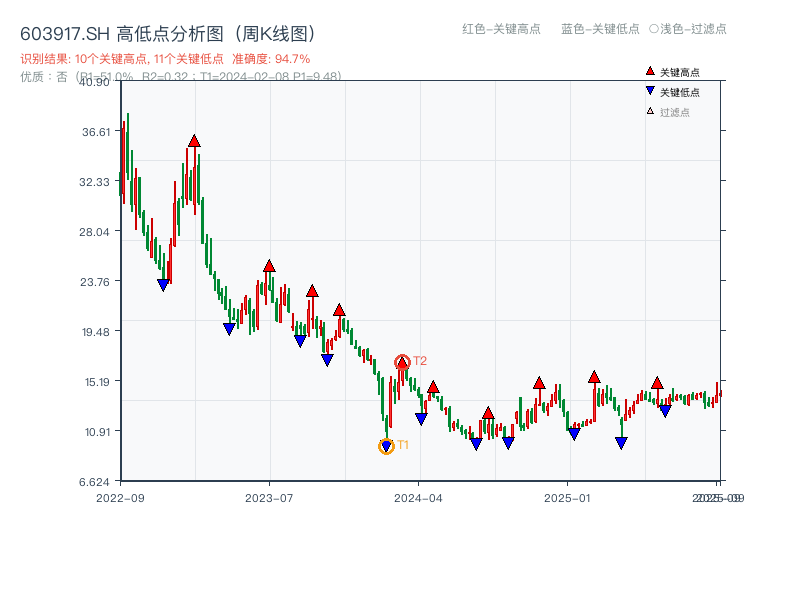Click the T2 labeled circled marker
Screen dimensions: 800x600
[x=403, y=359]
